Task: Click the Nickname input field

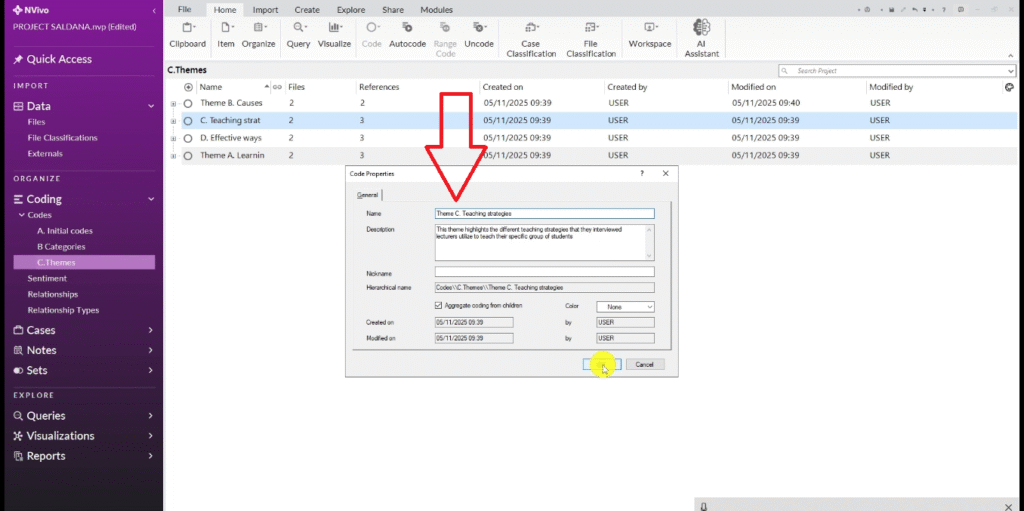Action: pos(544,271)
